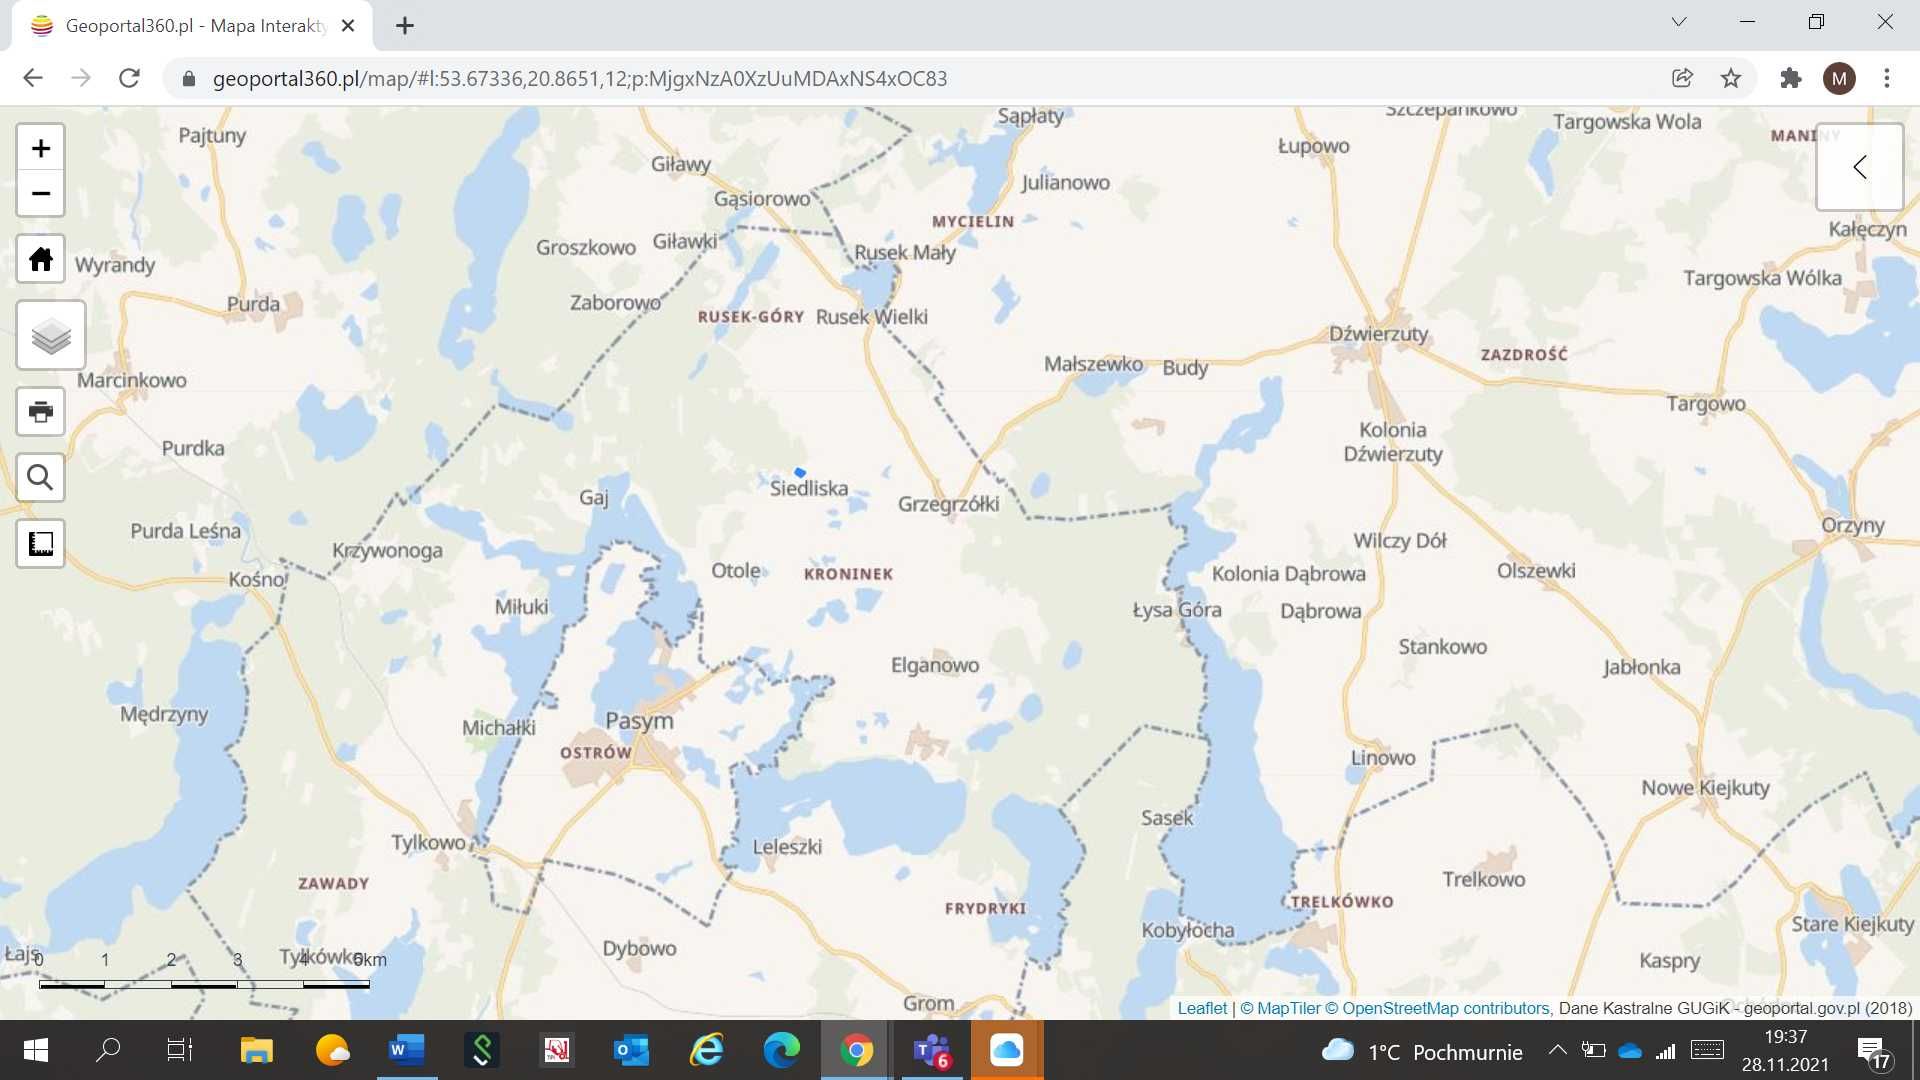Click the zoom in (+) button
This screenshot has height=1080, width=1920.
coord(40,148)
